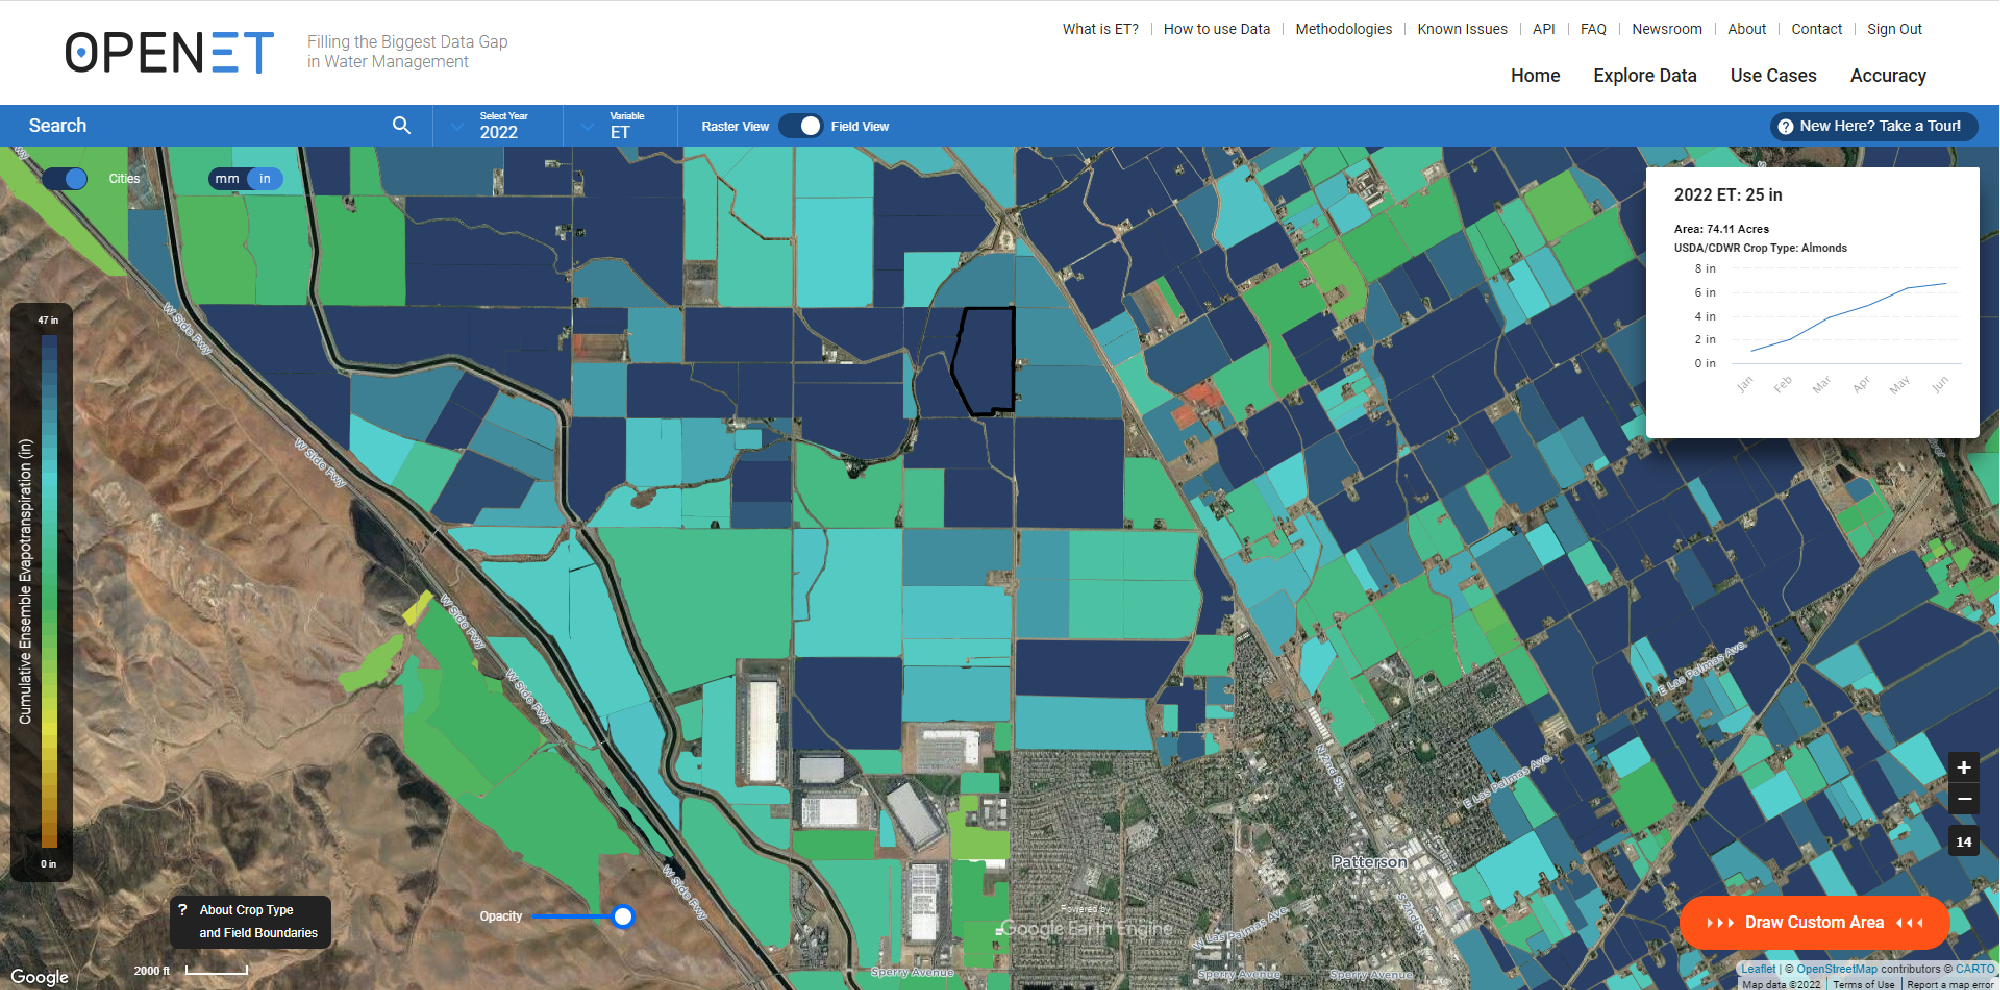Expand the Draw Custom Area panel

coord(1814,922)
